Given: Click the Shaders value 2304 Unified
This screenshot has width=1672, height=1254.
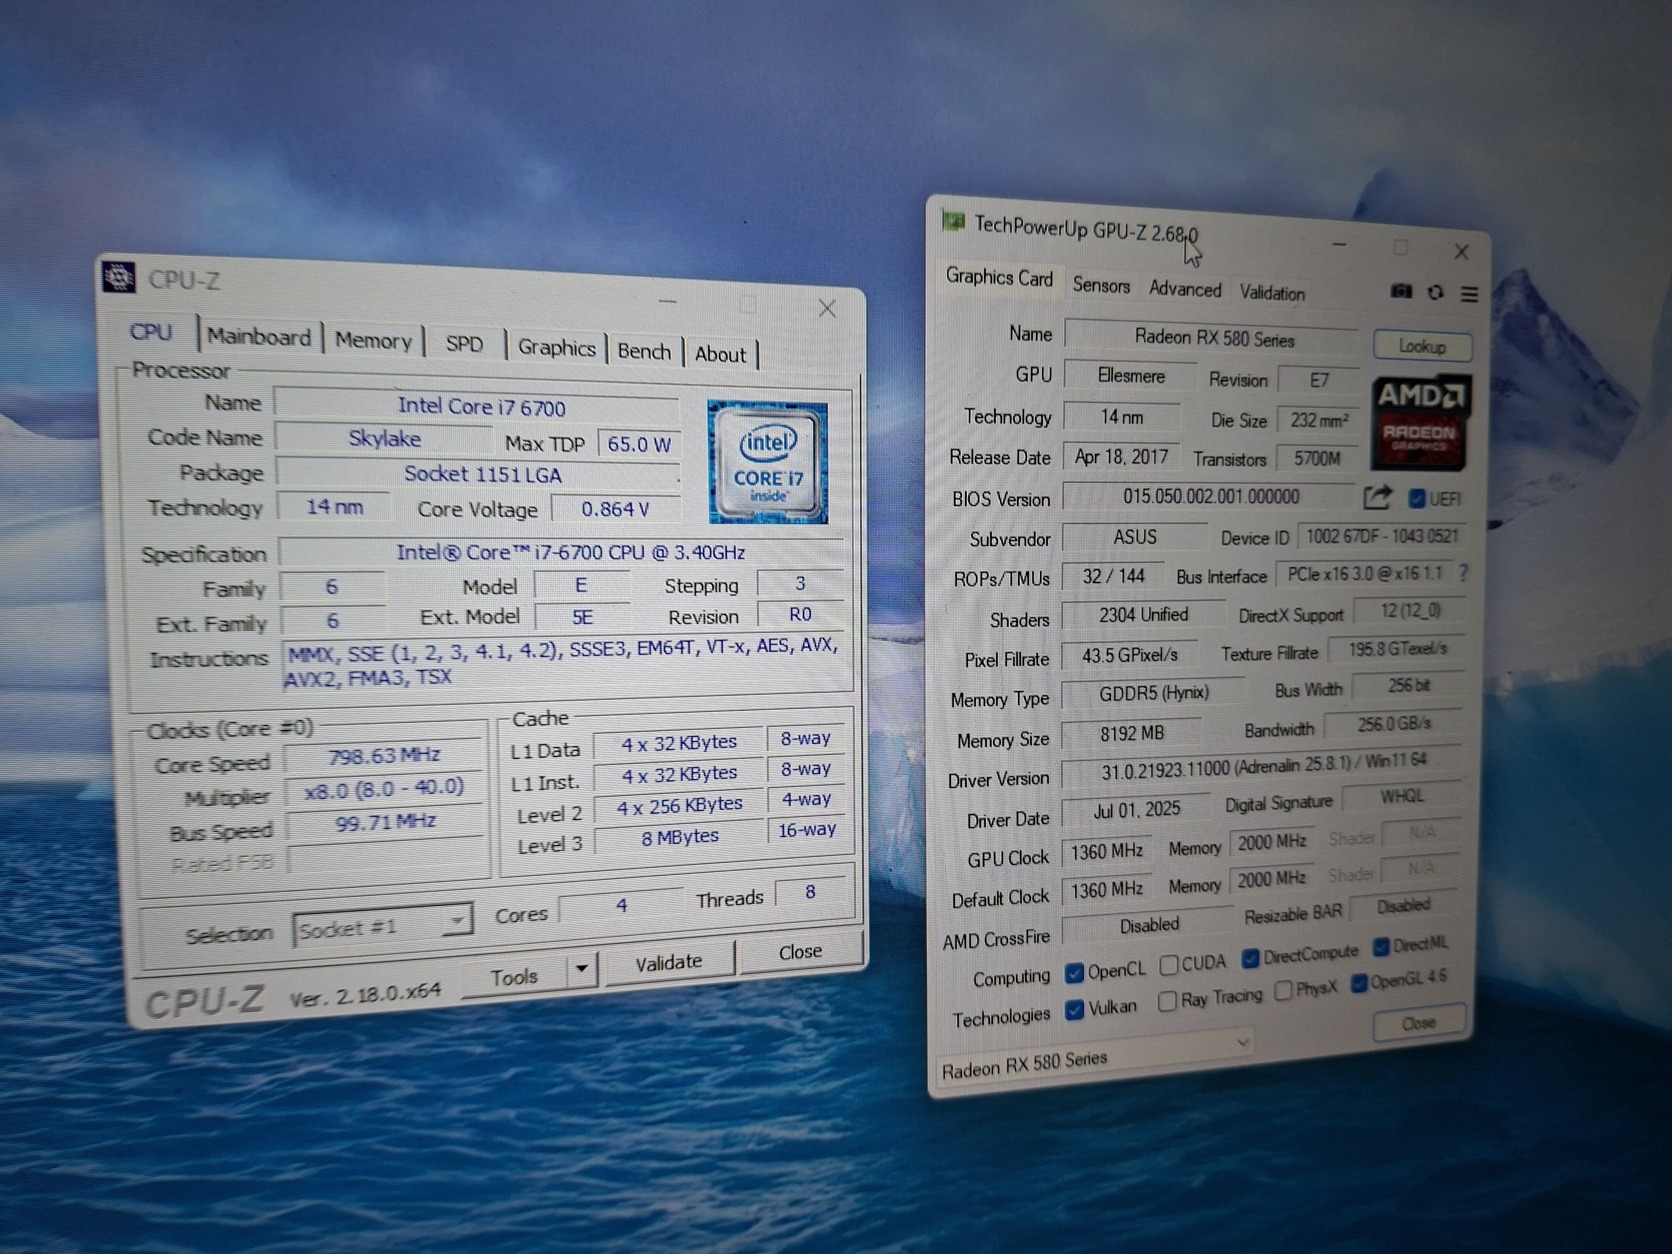Looking at the screenshot, I should coord(1144,615).
